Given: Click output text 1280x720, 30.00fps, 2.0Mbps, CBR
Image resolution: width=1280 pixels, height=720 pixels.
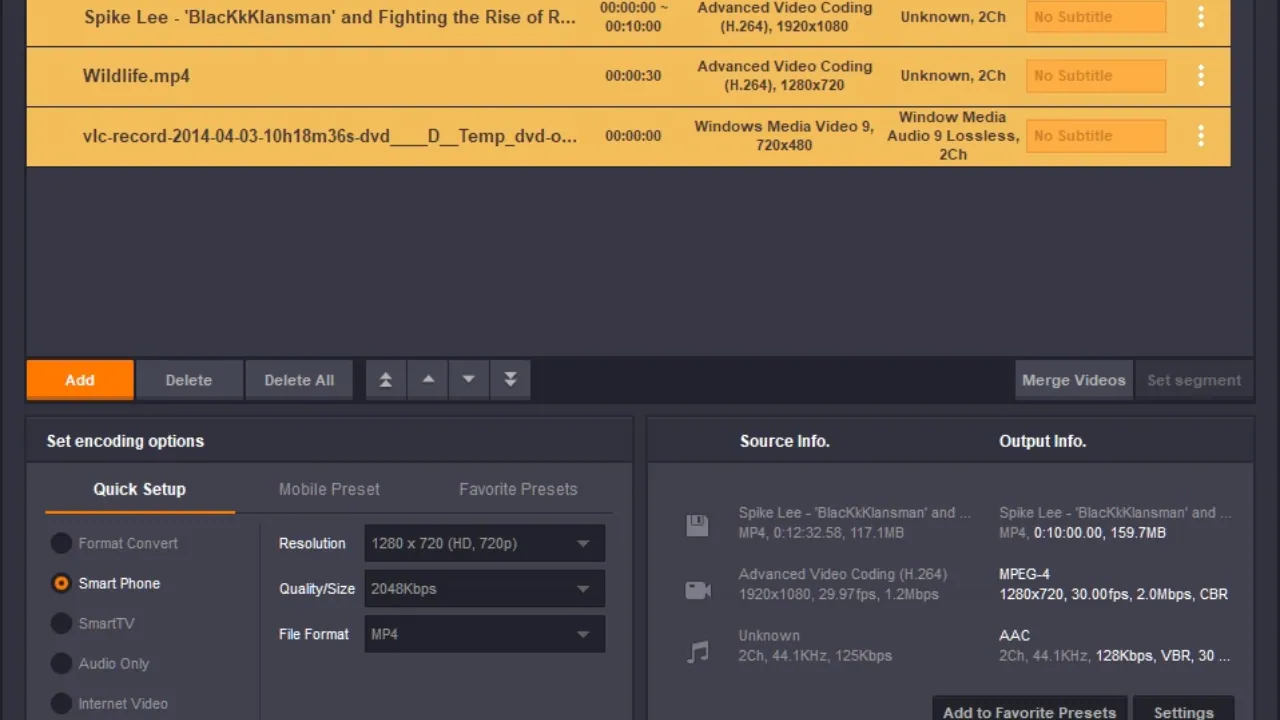Looking at the screenshot, I should pyautogui.click(x=1113, y=594).
